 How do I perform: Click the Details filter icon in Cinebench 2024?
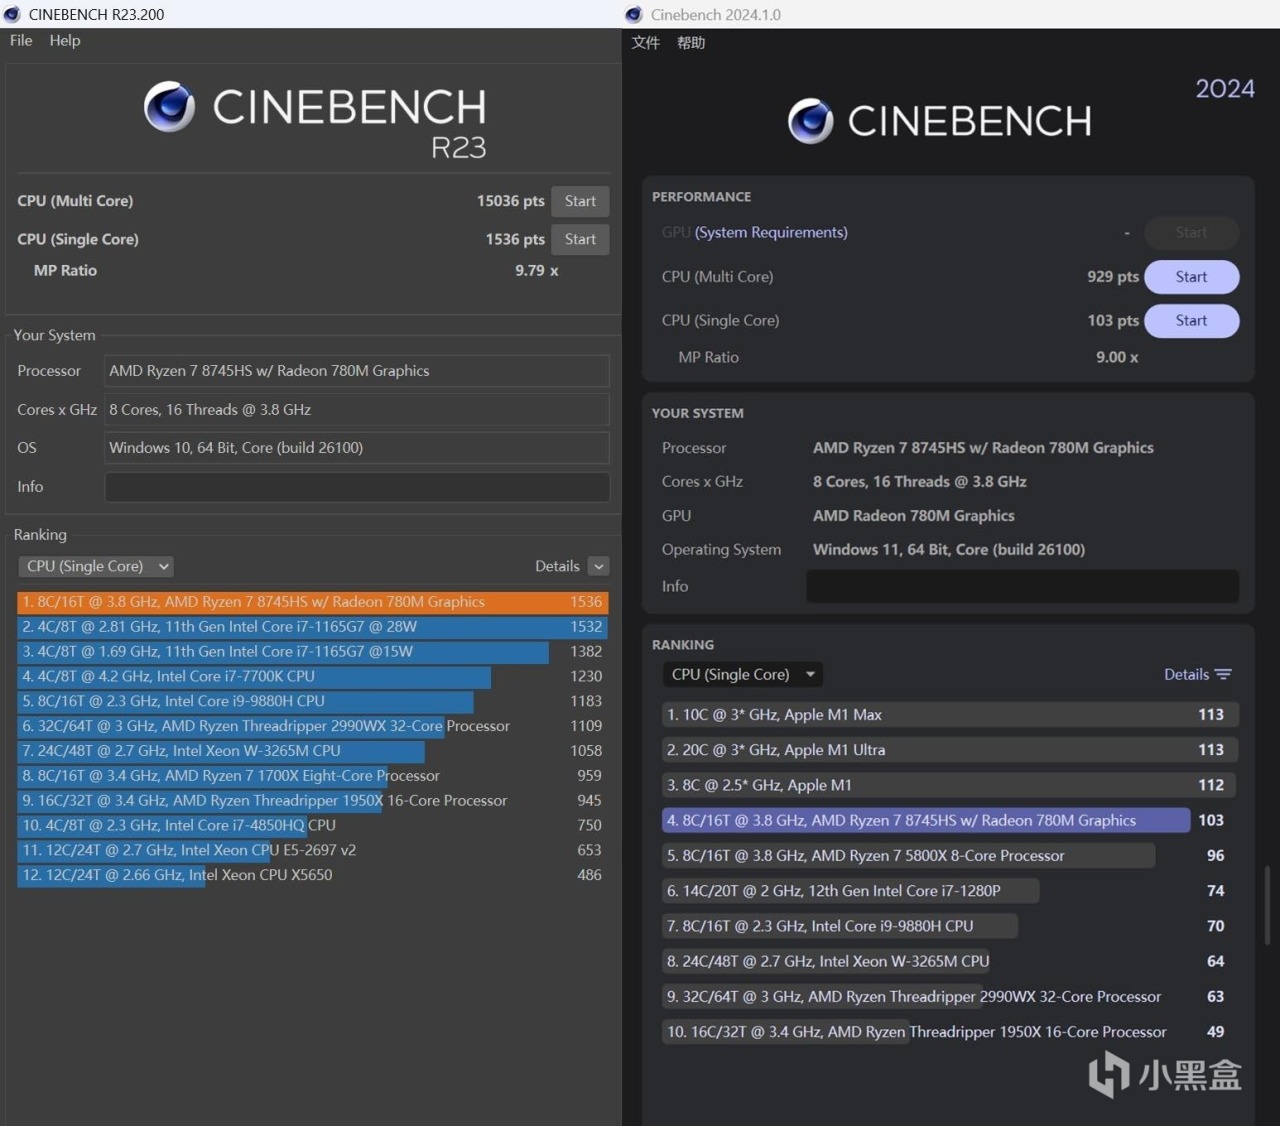click(1223, 674)
